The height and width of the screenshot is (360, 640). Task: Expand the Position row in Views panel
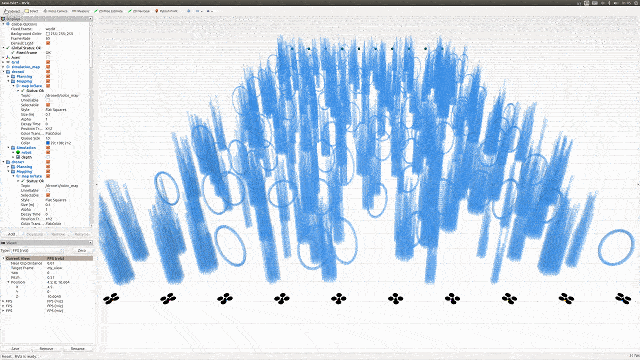(8, 282)
